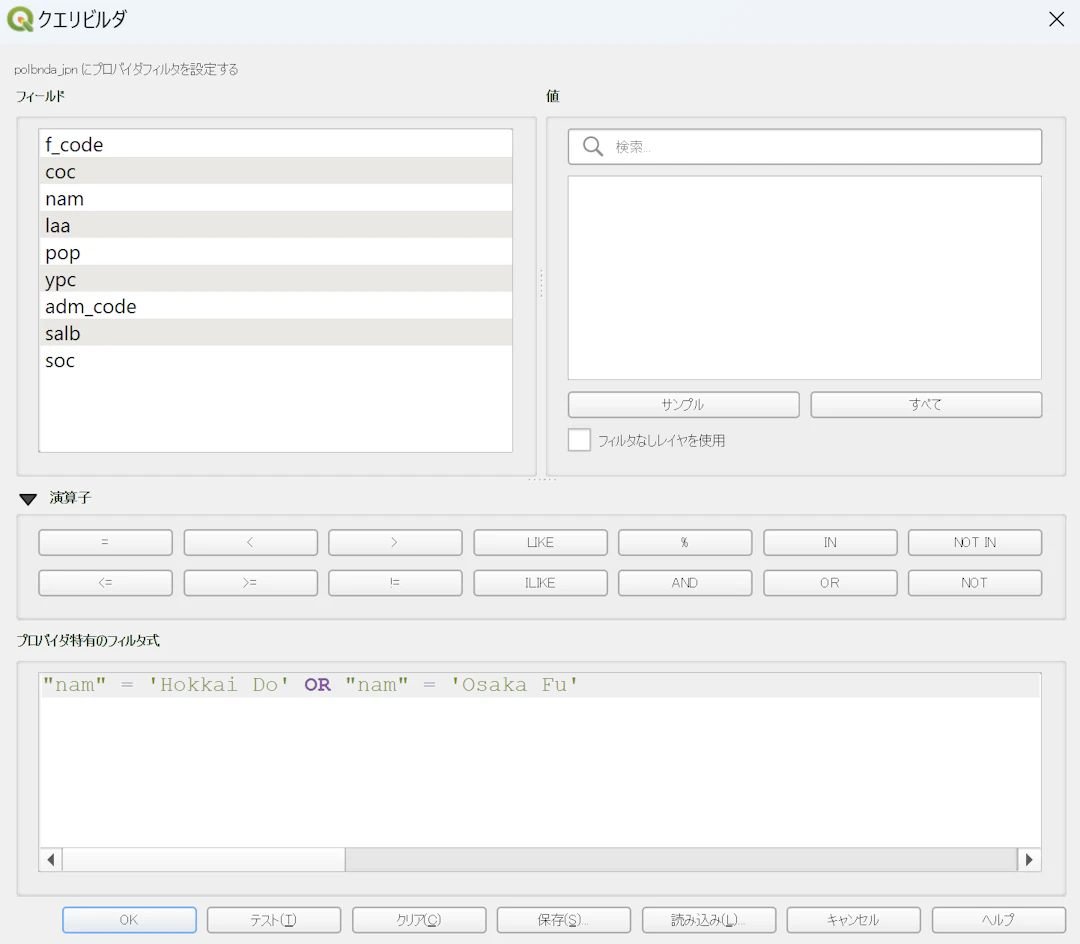
Task: Load all values with すべて button
Action: [x=926, y=404]
